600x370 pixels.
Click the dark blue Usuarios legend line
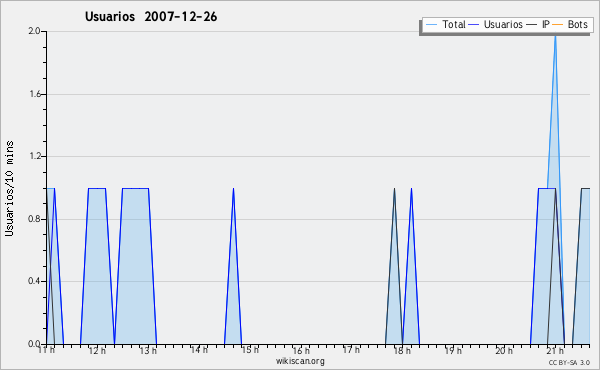474,24
